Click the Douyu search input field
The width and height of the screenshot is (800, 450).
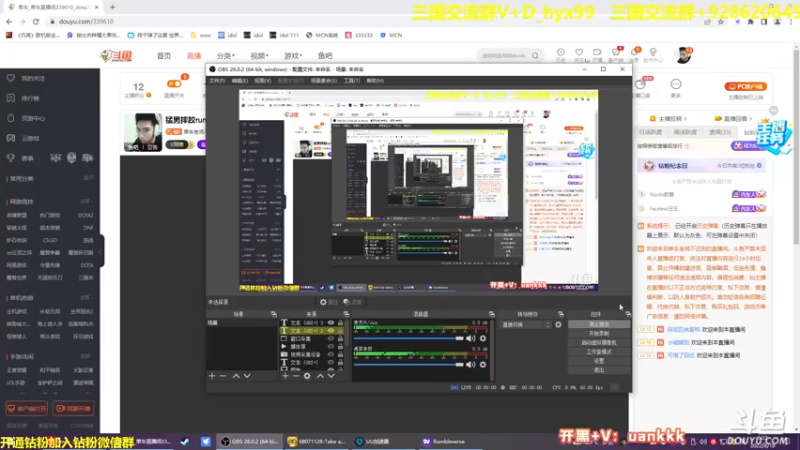coord(503,56)
